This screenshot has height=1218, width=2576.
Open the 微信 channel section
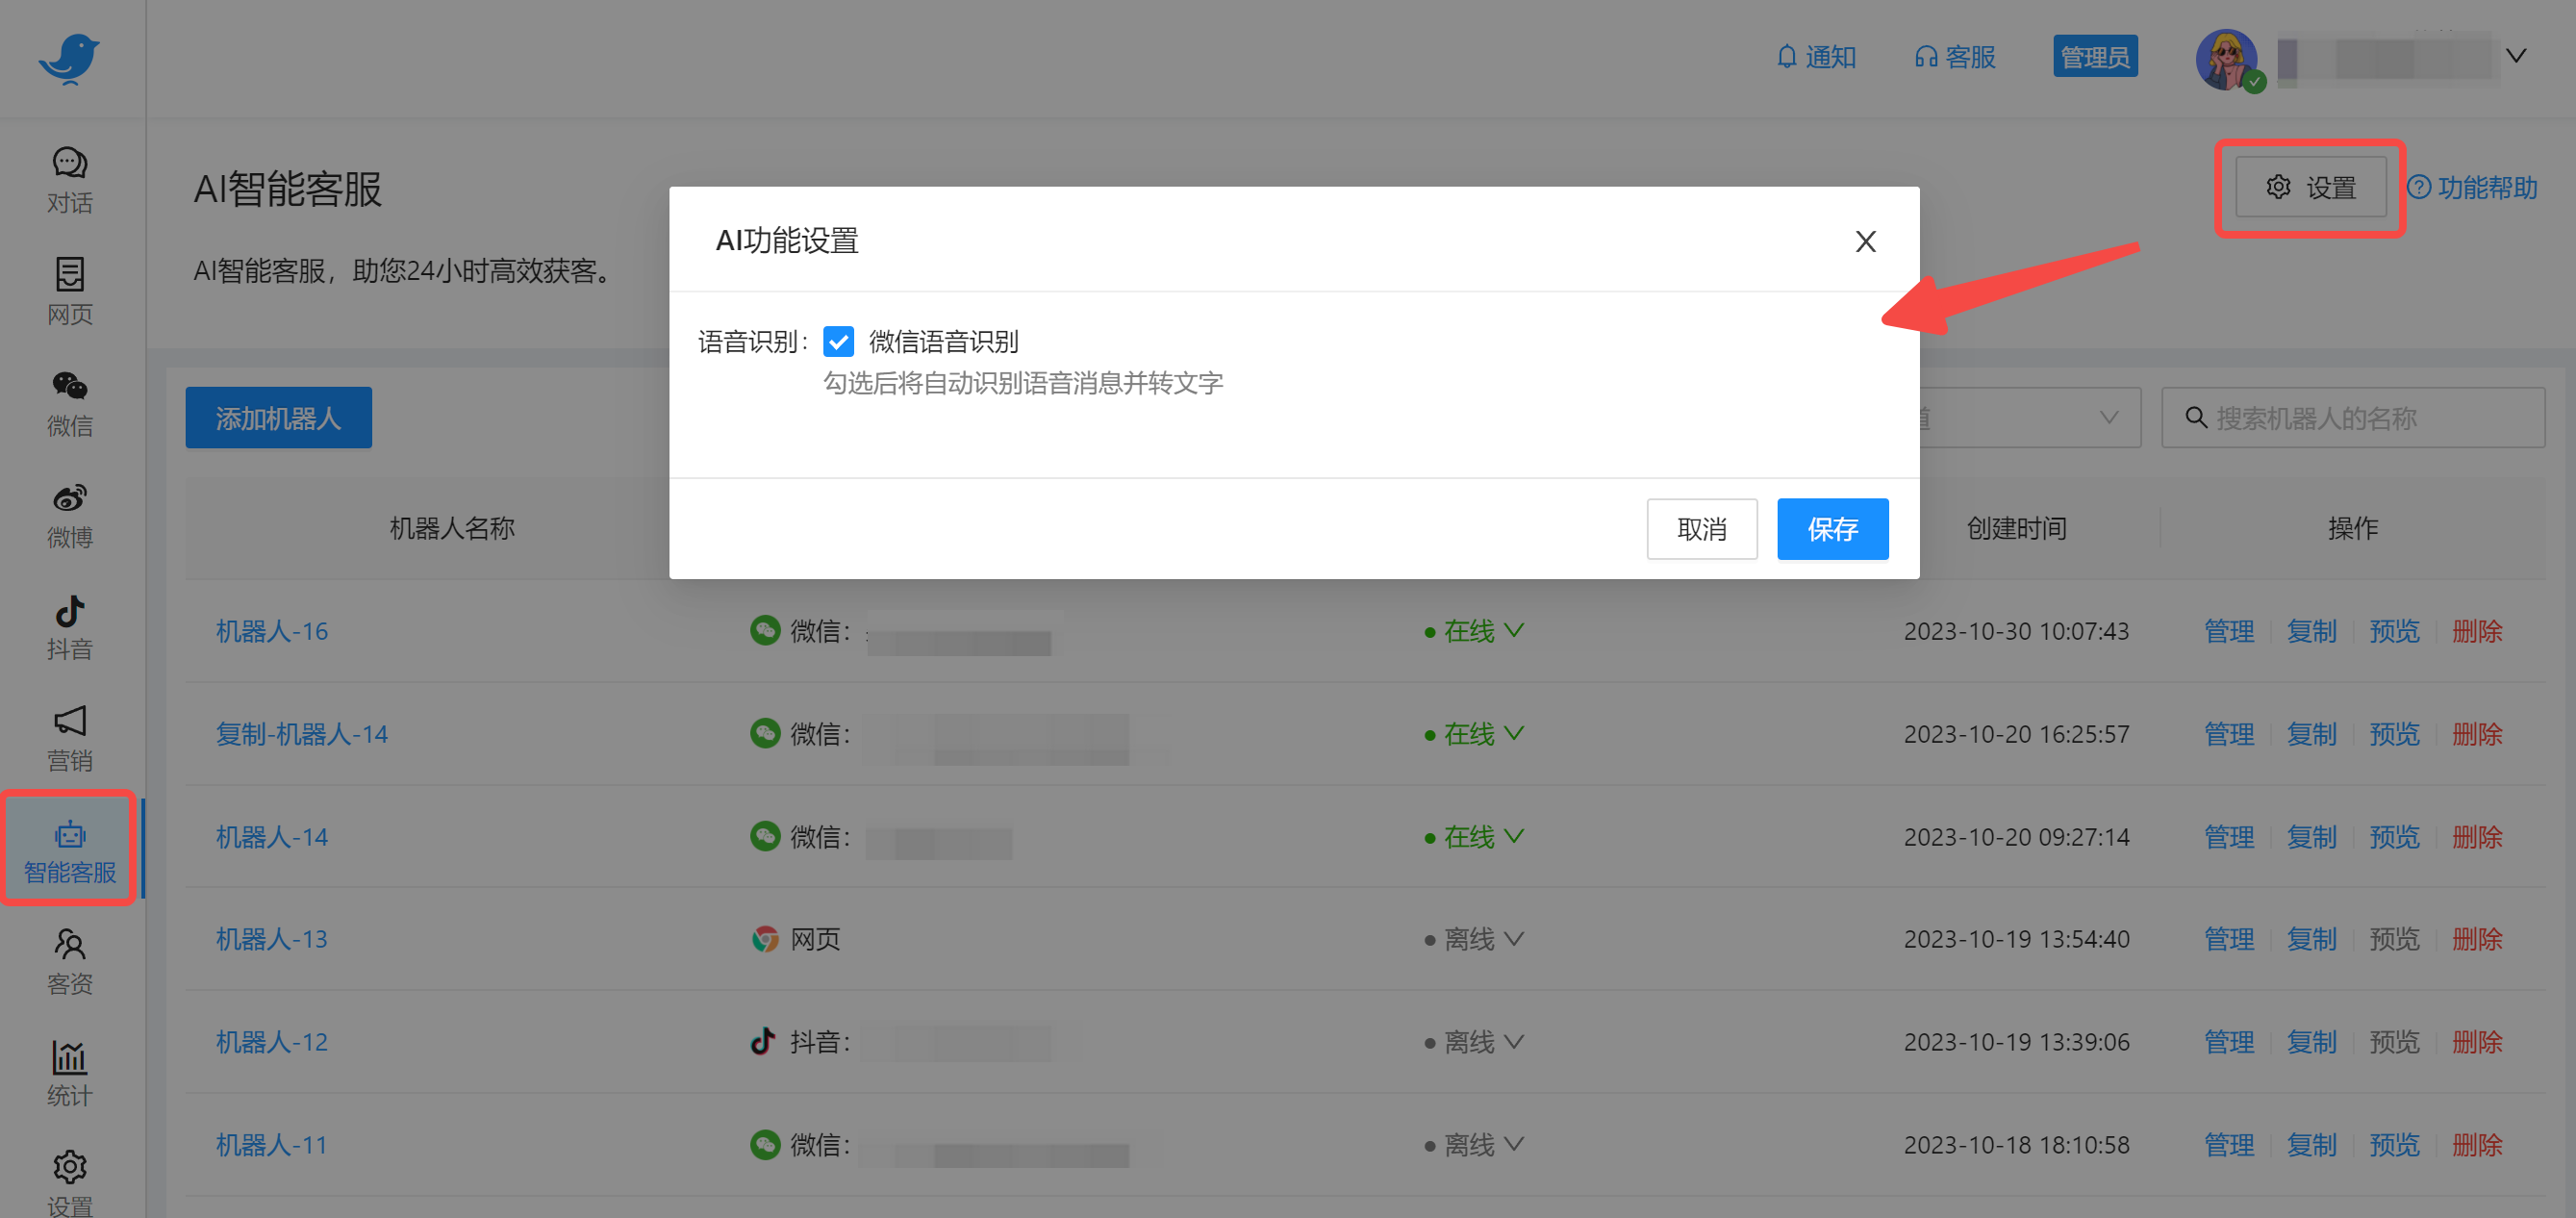(68, 404)
